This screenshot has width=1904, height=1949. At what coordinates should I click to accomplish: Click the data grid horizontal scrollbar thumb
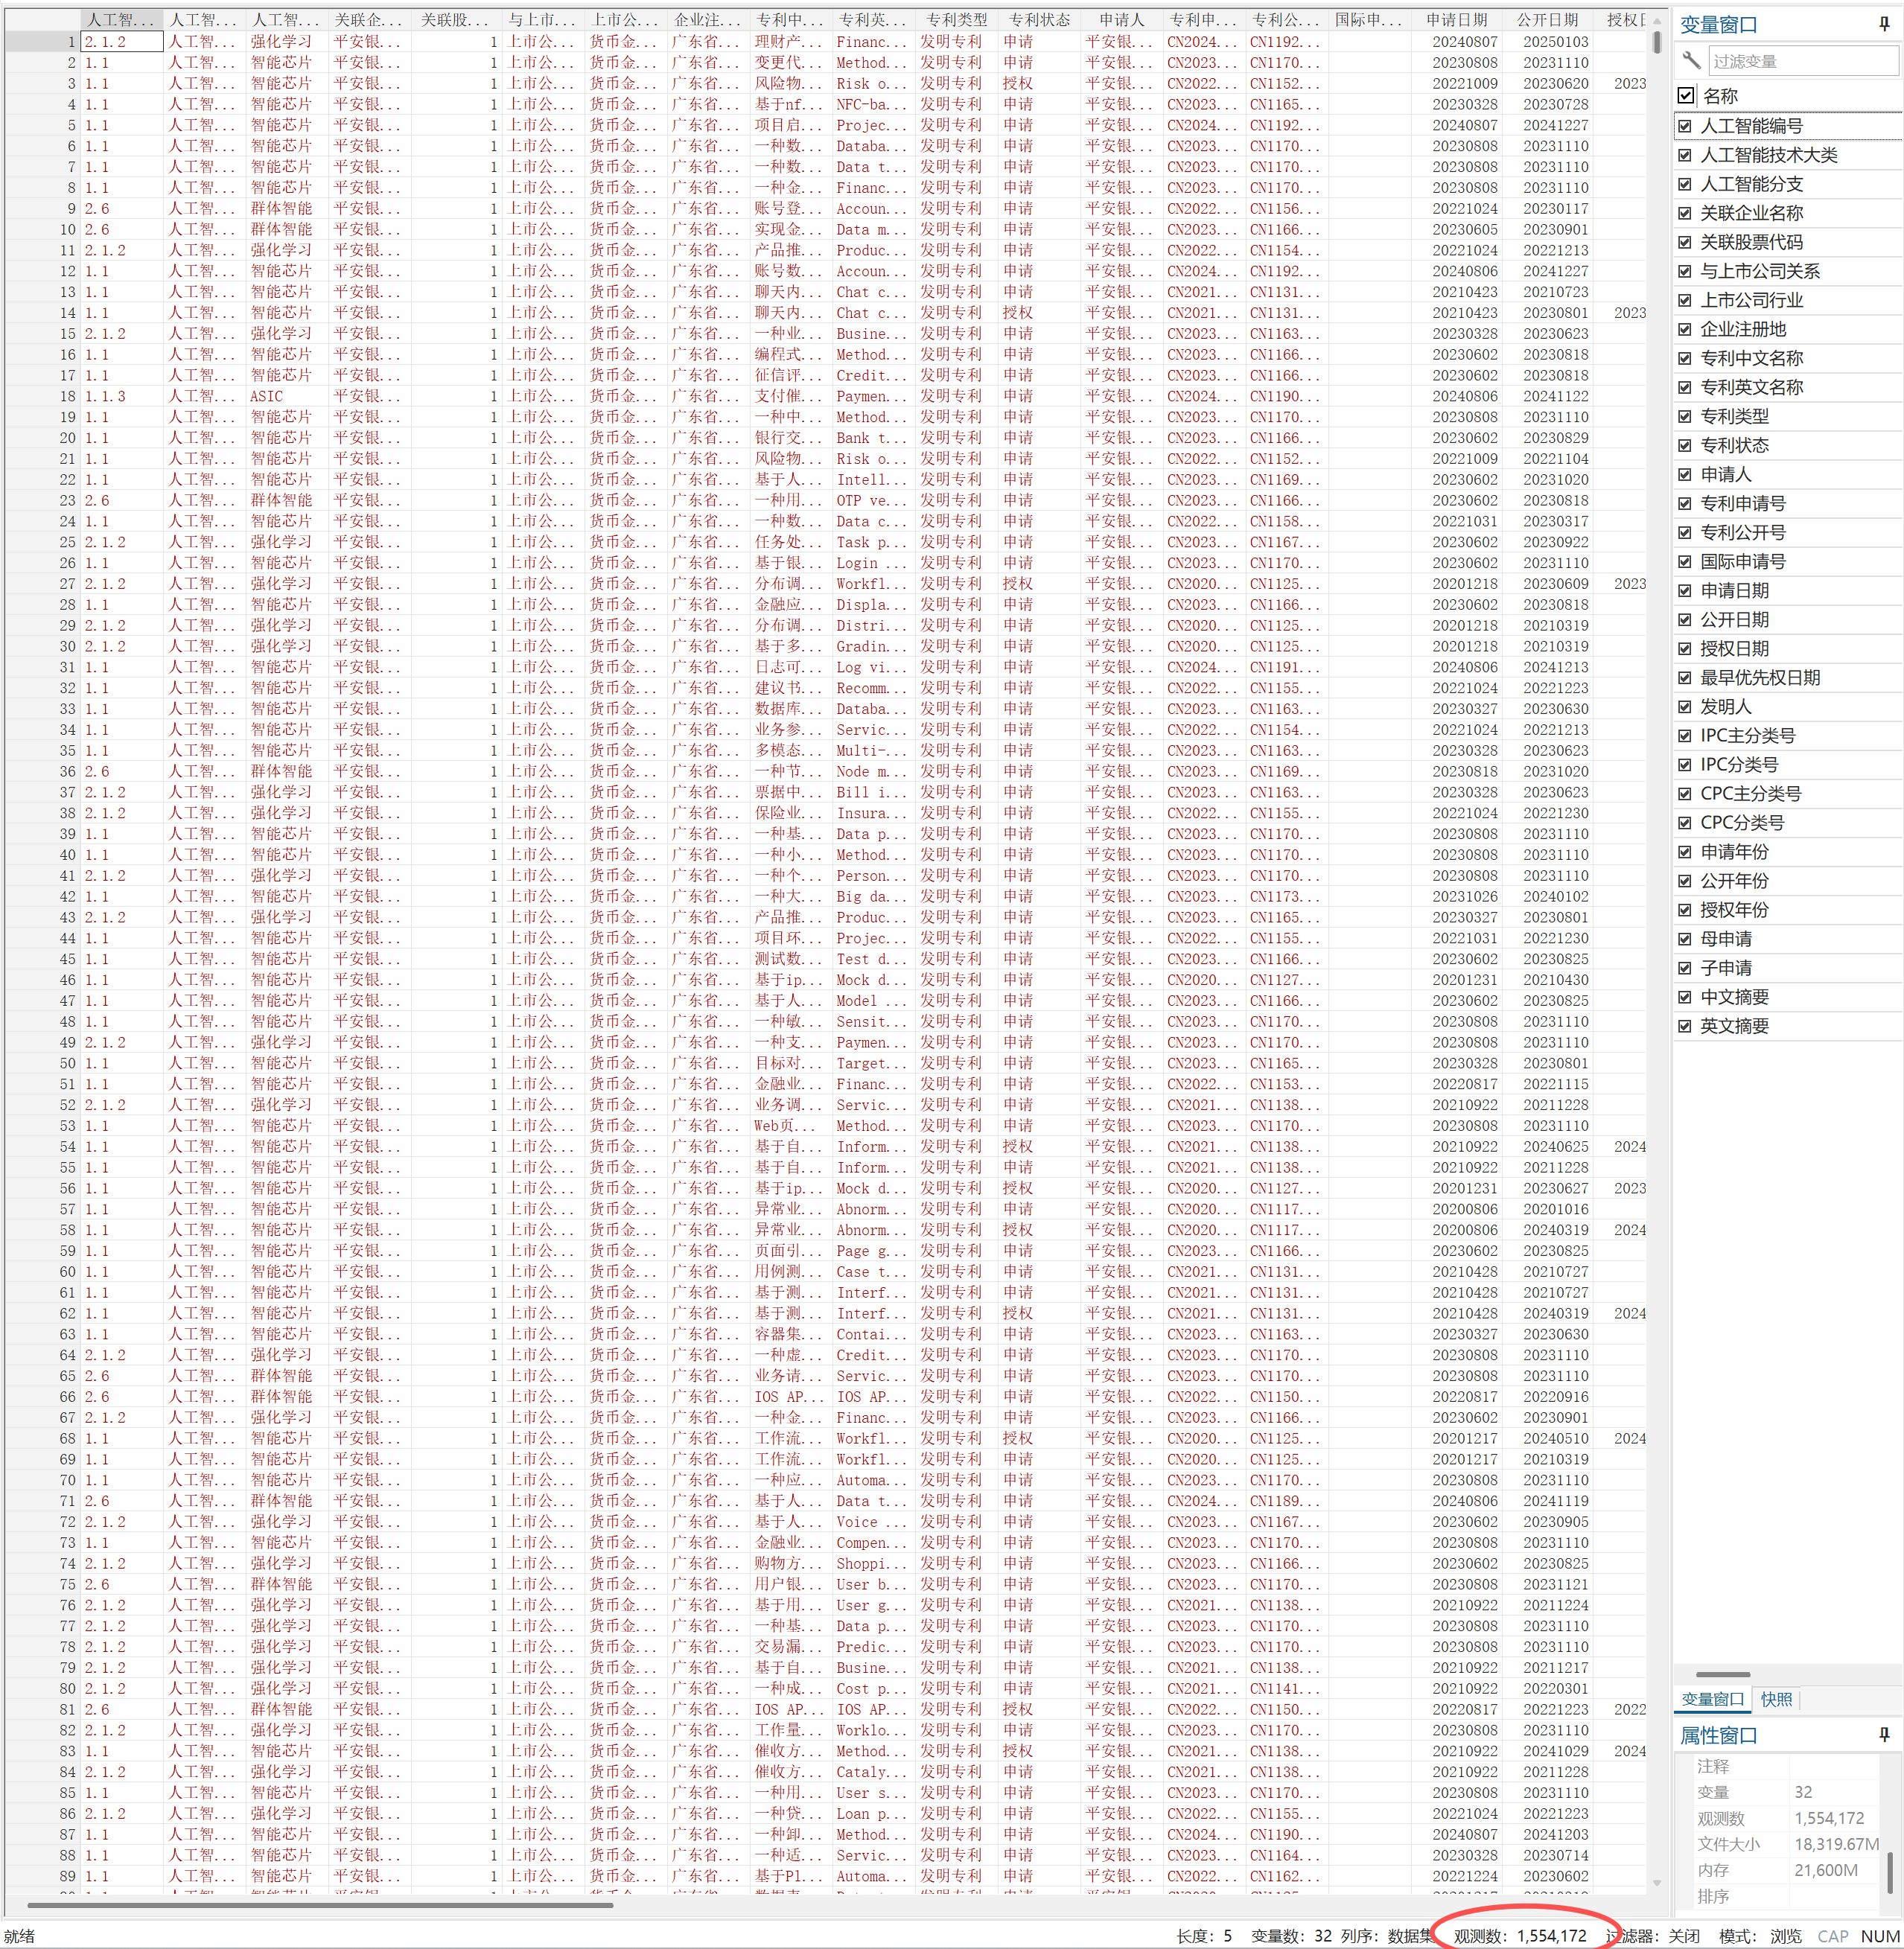coord(320,1905)
